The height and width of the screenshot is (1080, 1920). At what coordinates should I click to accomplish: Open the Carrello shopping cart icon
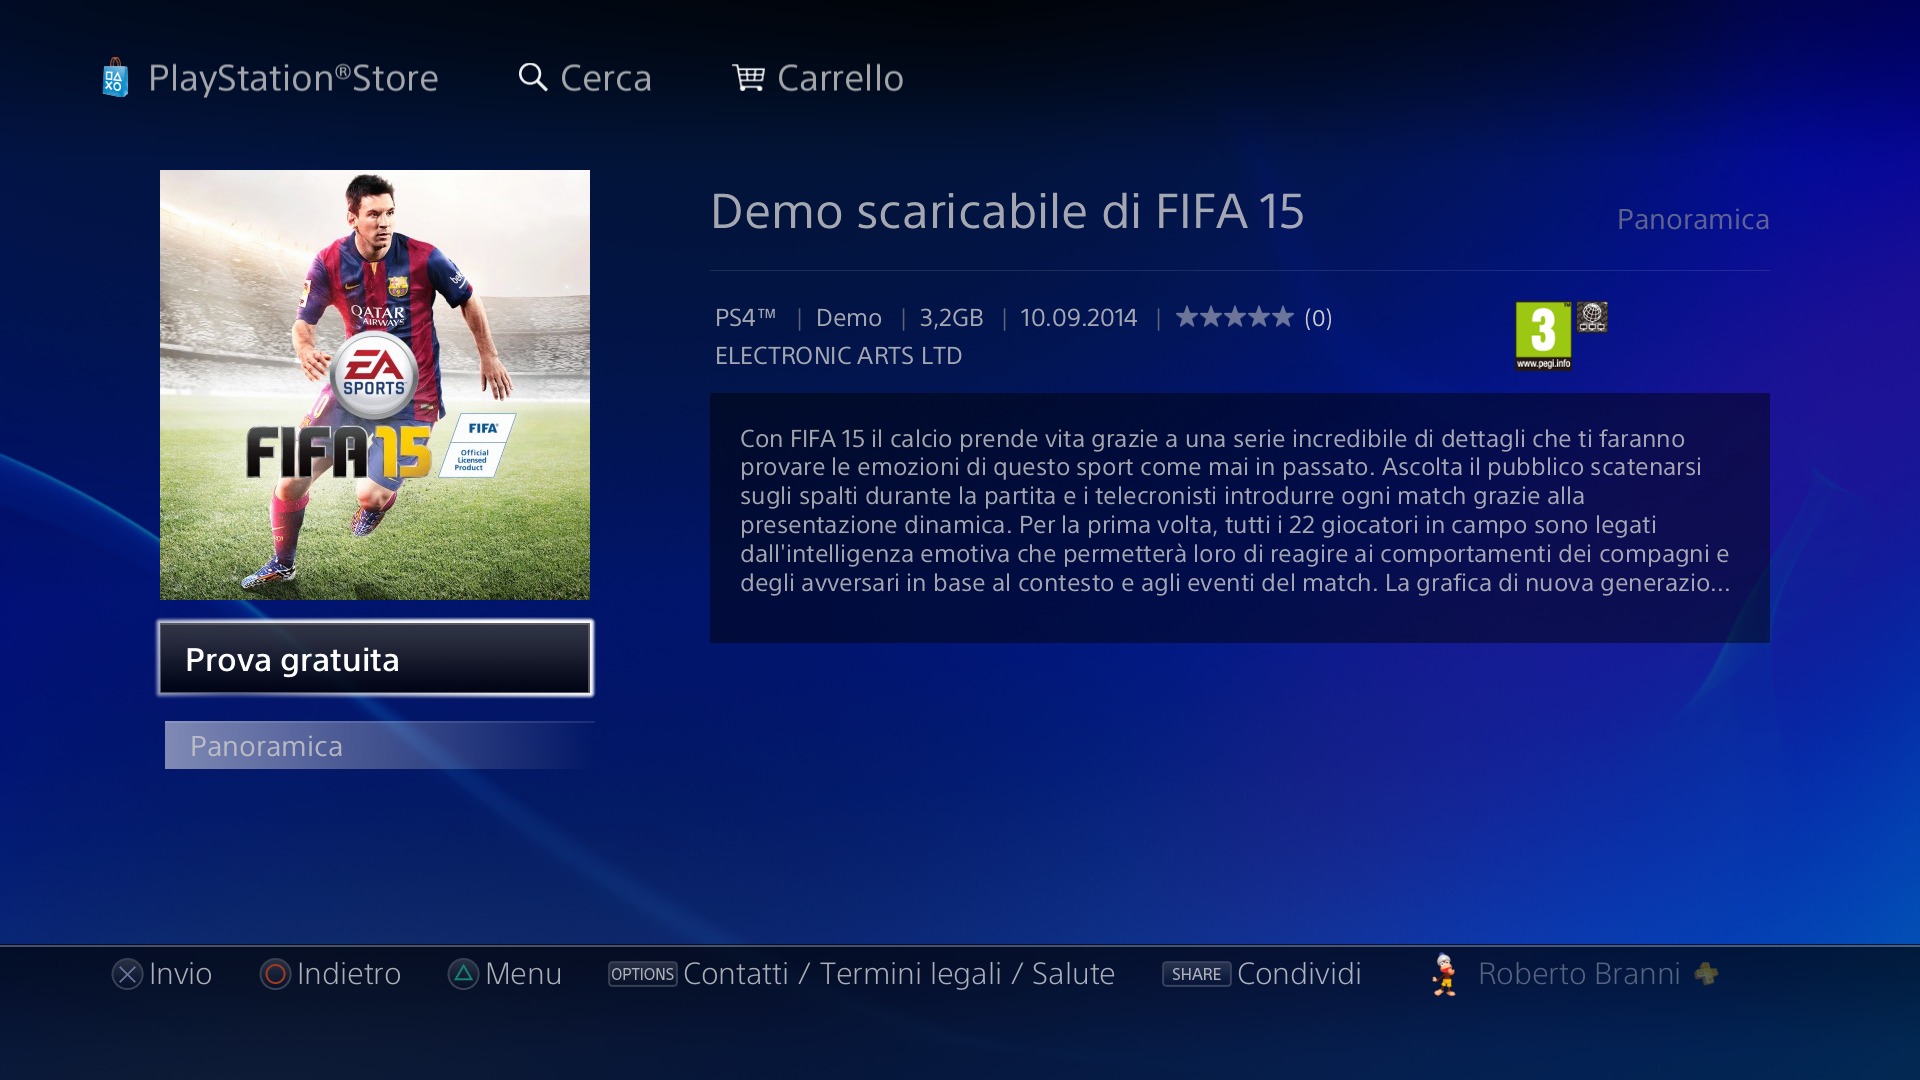(x=748, y=77)
